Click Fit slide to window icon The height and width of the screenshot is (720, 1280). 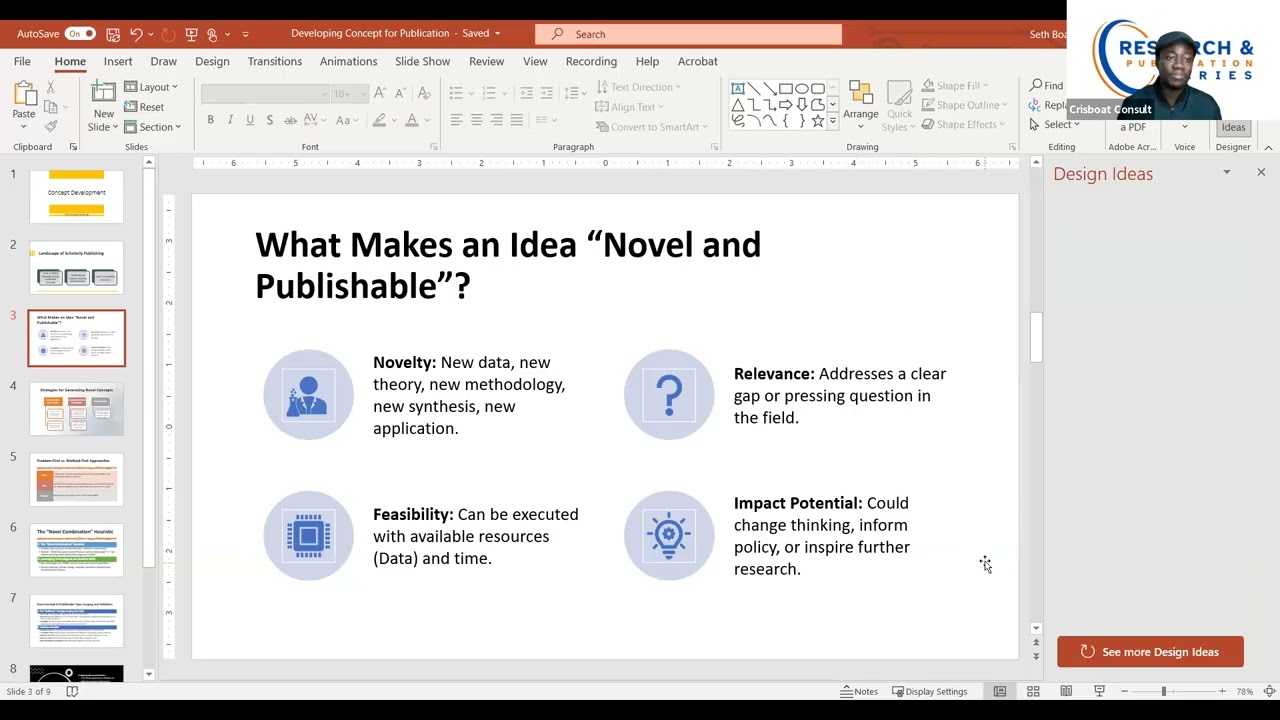point(1269,691)
